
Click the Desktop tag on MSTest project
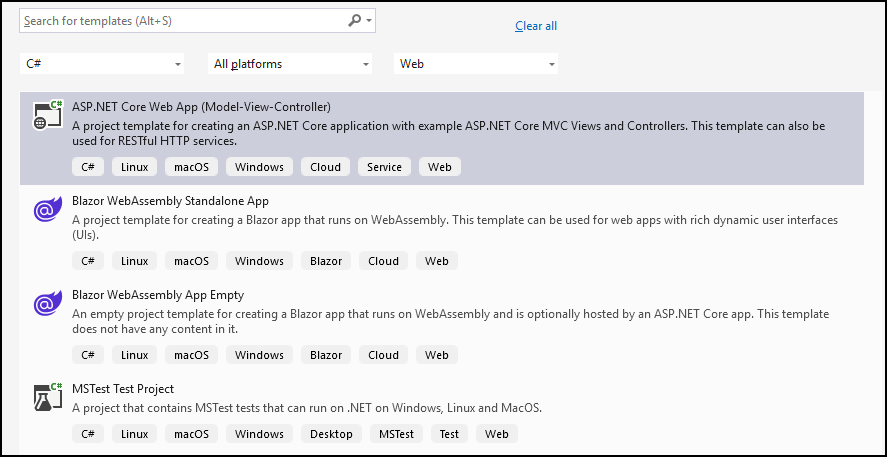pos(331,434)
